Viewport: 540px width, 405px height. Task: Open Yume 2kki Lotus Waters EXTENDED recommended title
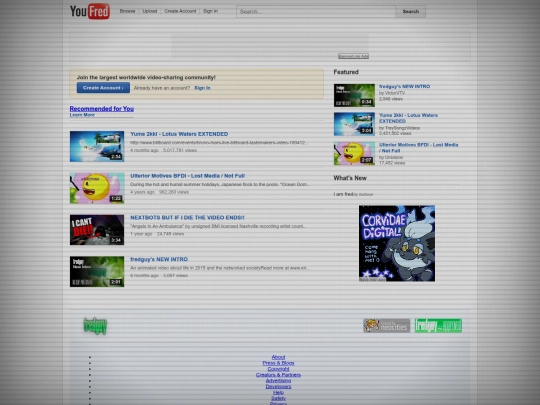(x=179, y=134)
